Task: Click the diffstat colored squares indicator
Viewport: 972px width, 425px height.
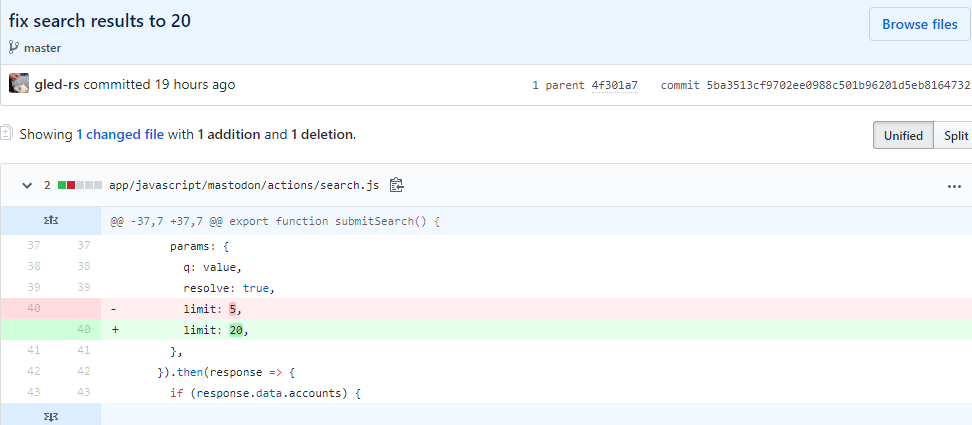Action: (80, 185)
